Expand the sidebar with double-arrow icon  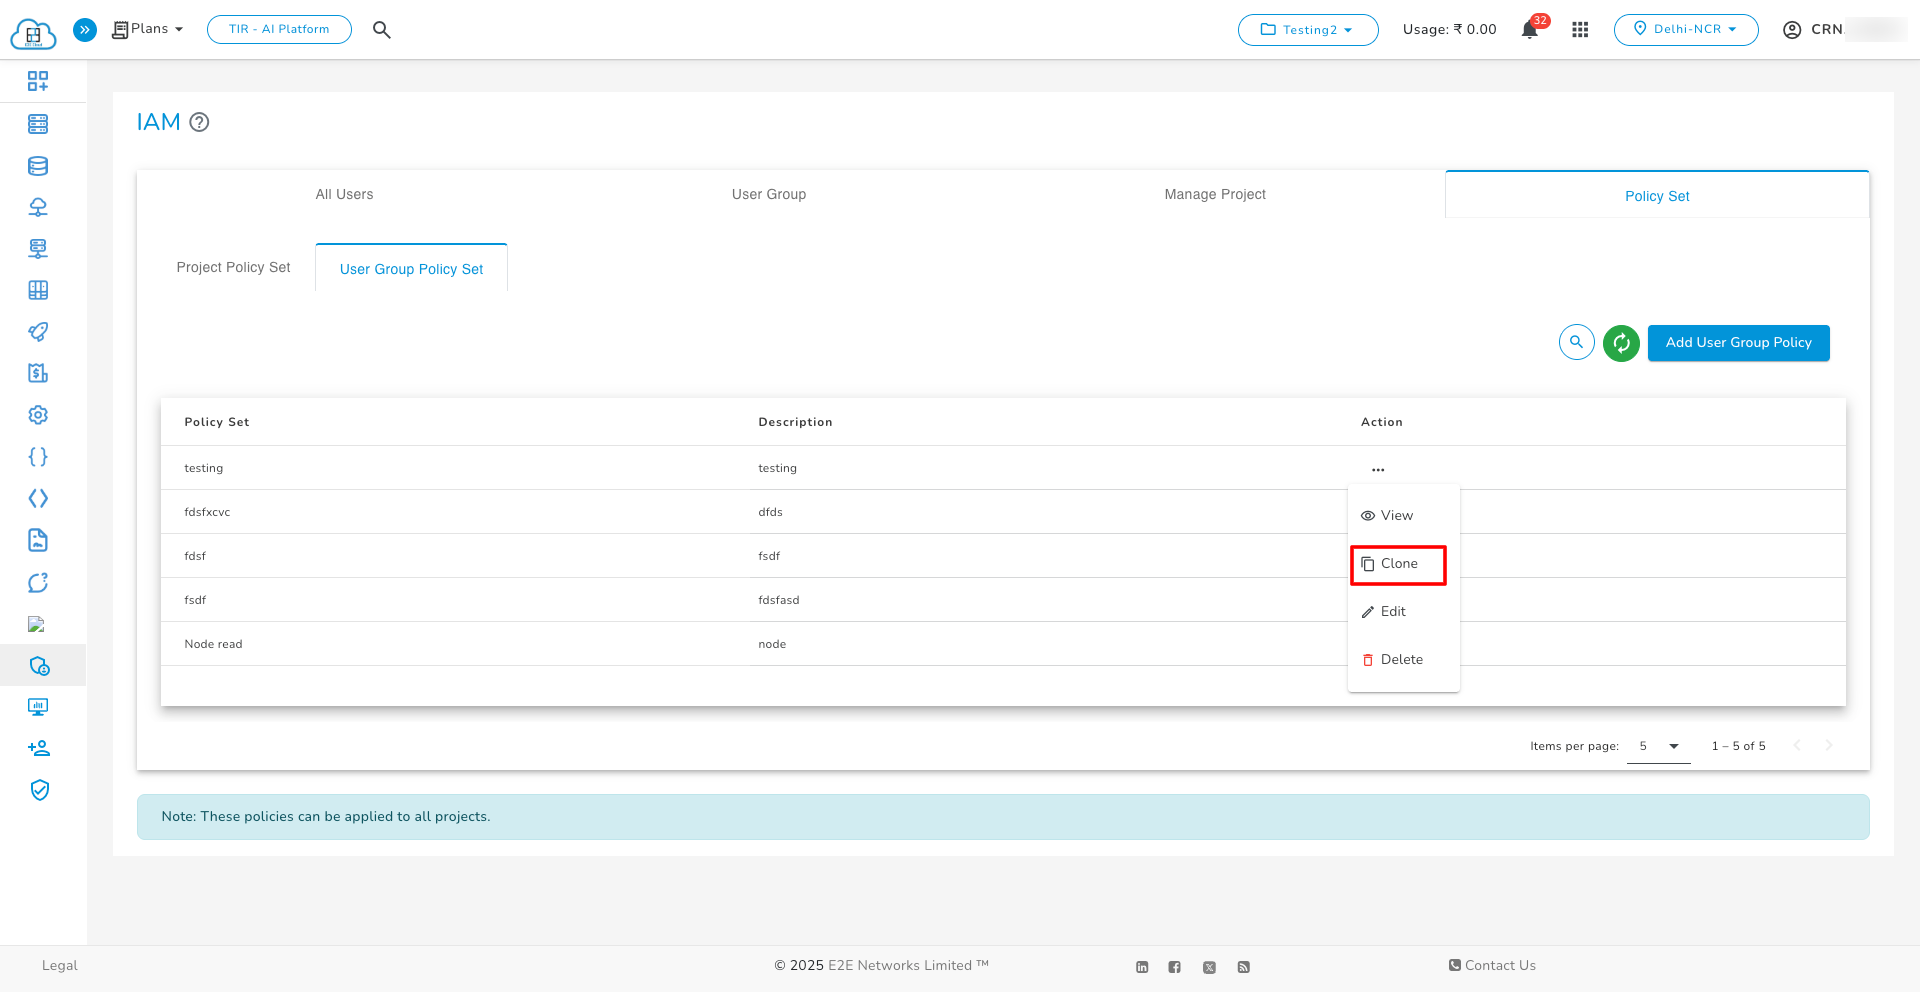85,30
